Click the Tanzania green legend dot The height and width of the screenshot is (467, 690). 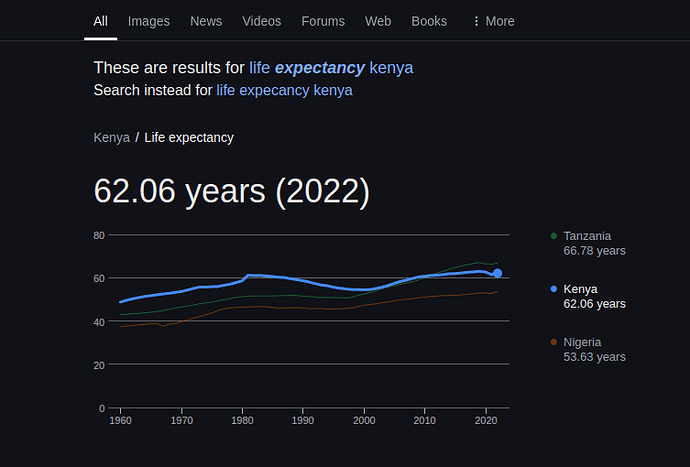[554, 236]
